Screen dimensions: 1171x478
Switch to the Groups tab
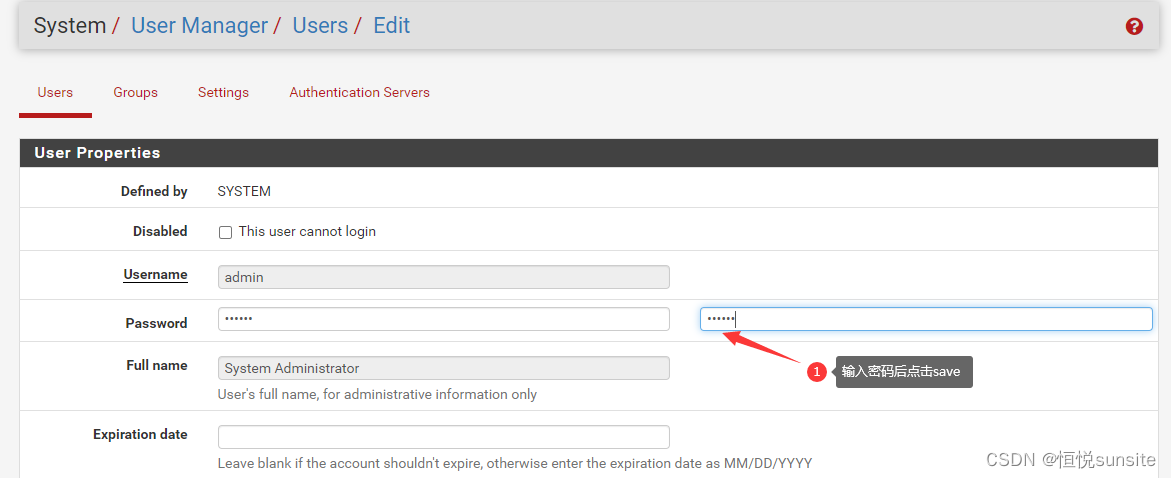[135, 93]
